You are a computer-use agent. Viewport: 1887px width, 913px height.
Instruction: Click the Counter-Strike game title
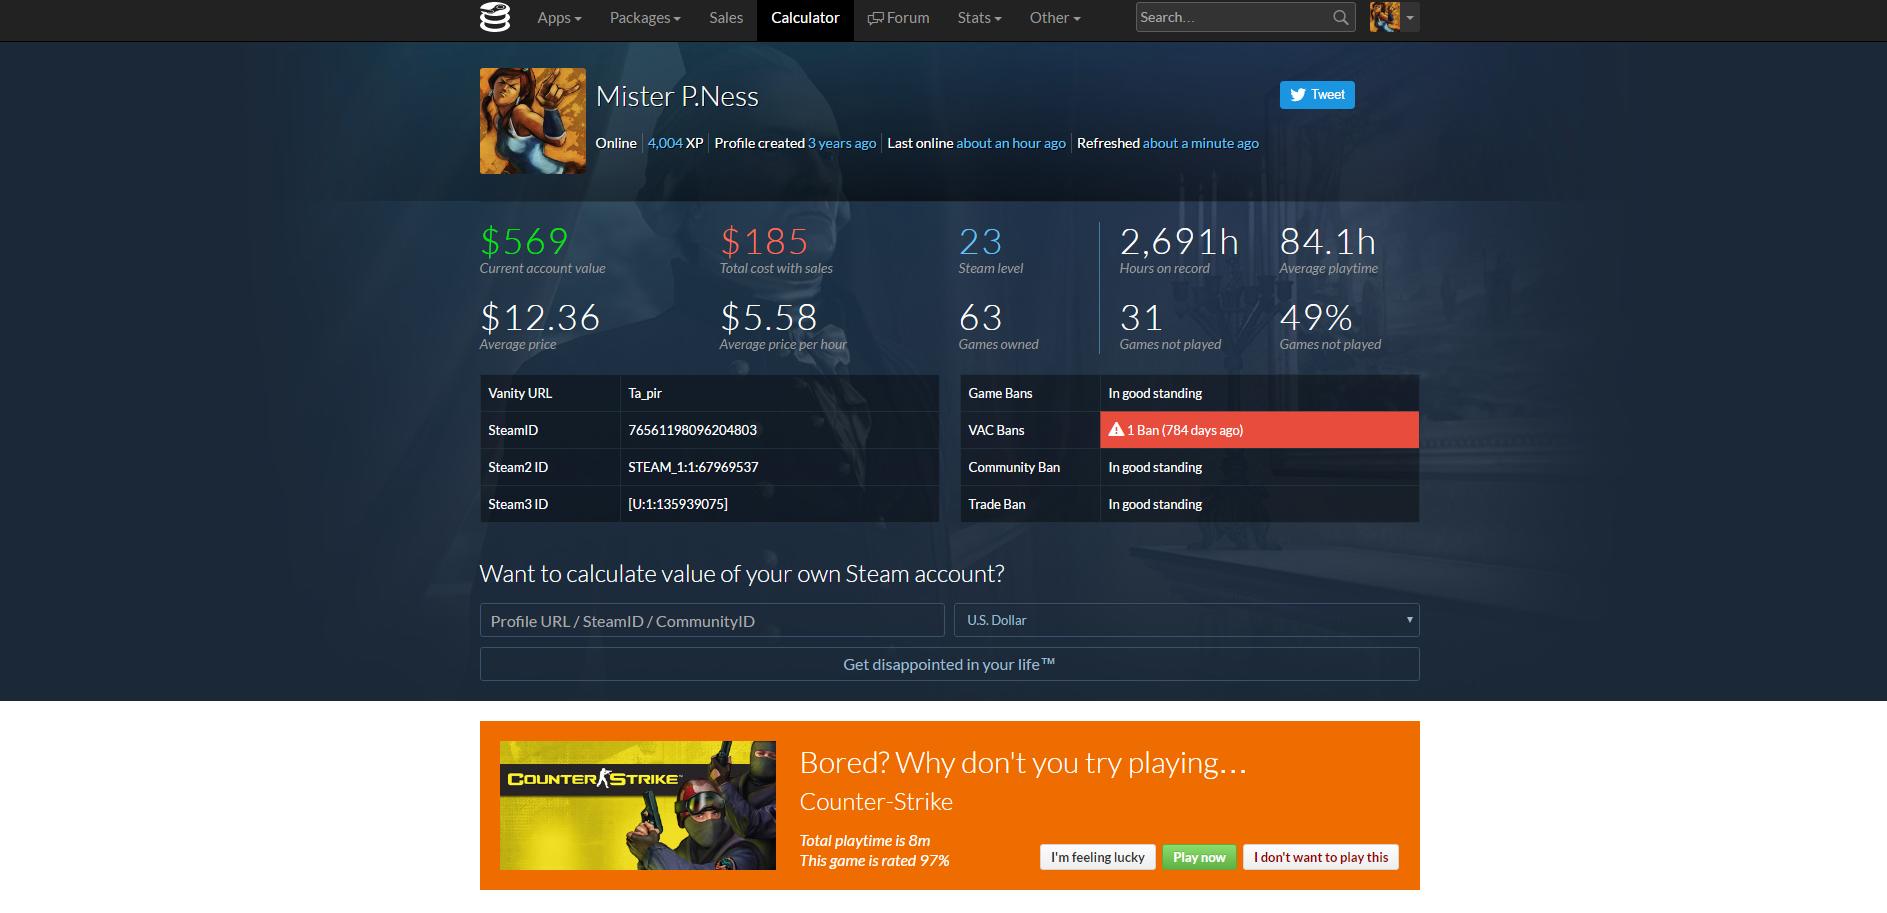point(876,802)
